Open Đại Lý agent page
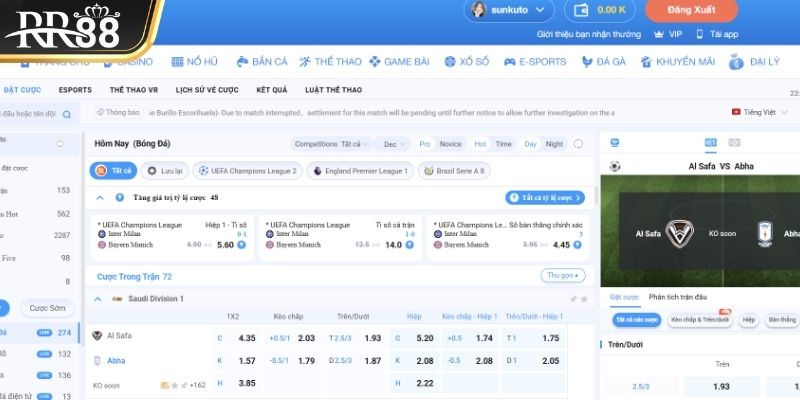The image size is (800, 400). coord(754,62)
